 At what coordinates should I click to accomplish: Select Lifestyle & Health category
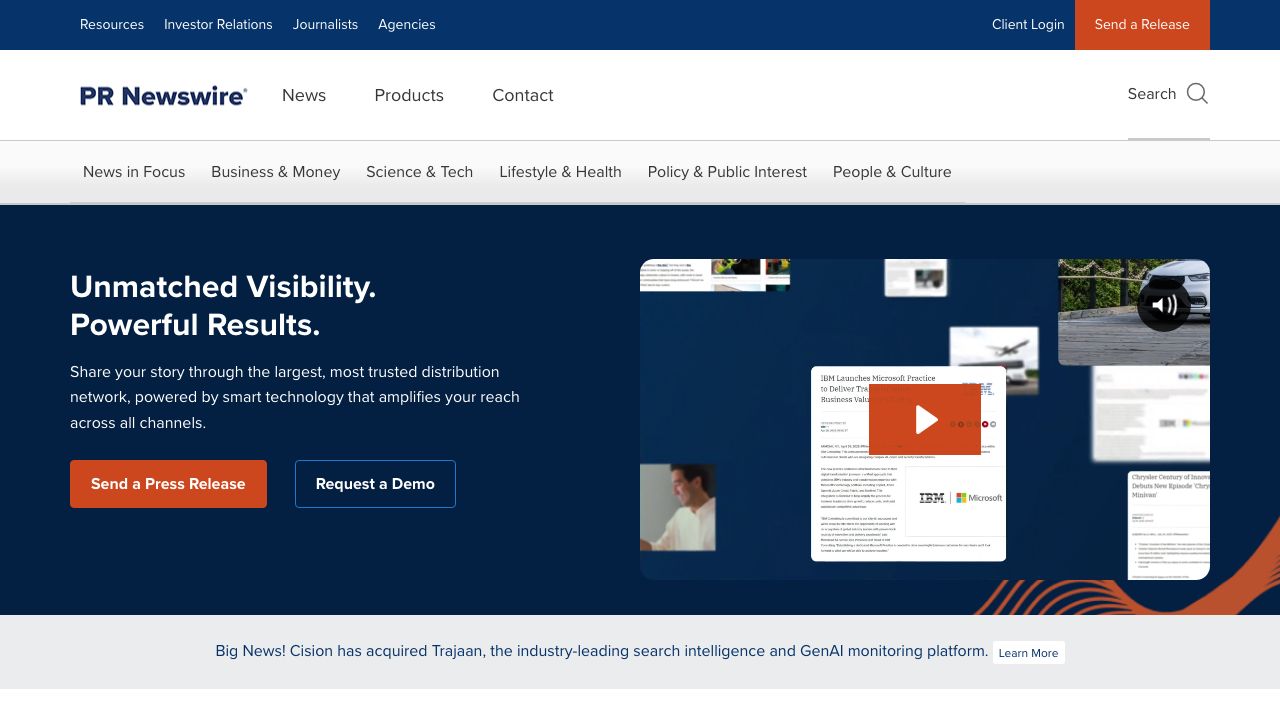(x=560, y=172)
